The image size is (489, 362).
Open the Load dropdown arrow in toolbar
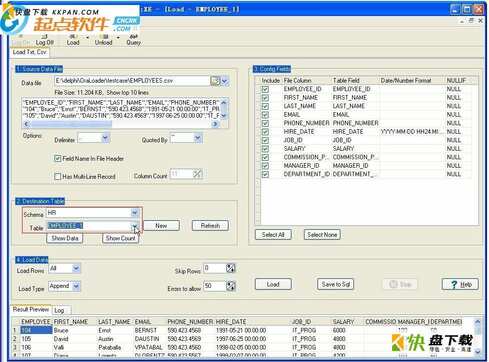[x=87, y=37]
